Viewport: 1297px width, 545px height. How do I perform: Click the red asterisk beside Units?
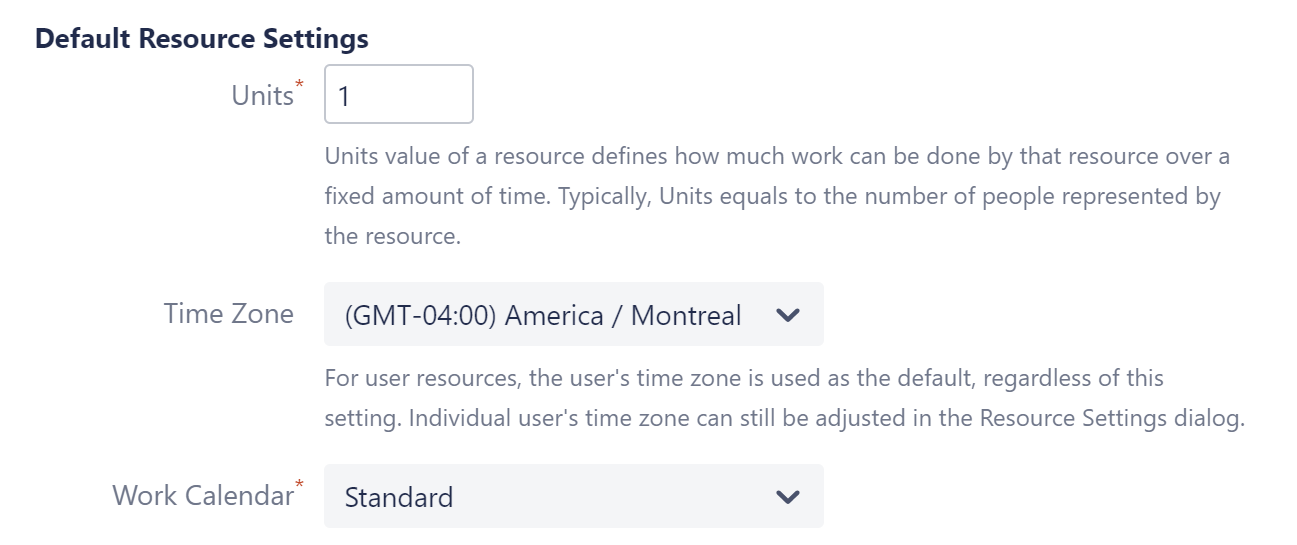(x=300, y=85)
